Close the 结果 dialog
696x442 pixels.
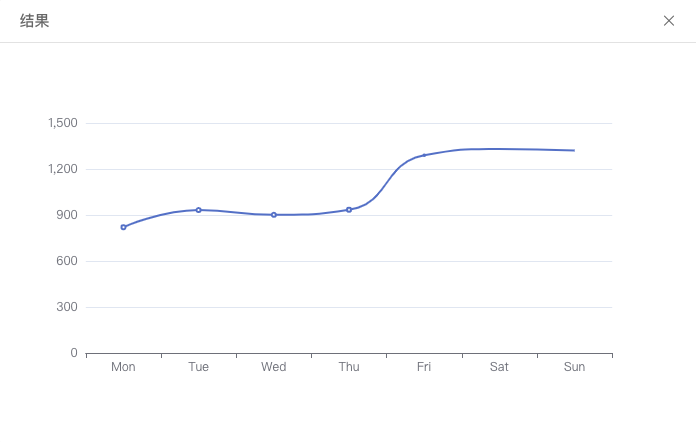669,21
